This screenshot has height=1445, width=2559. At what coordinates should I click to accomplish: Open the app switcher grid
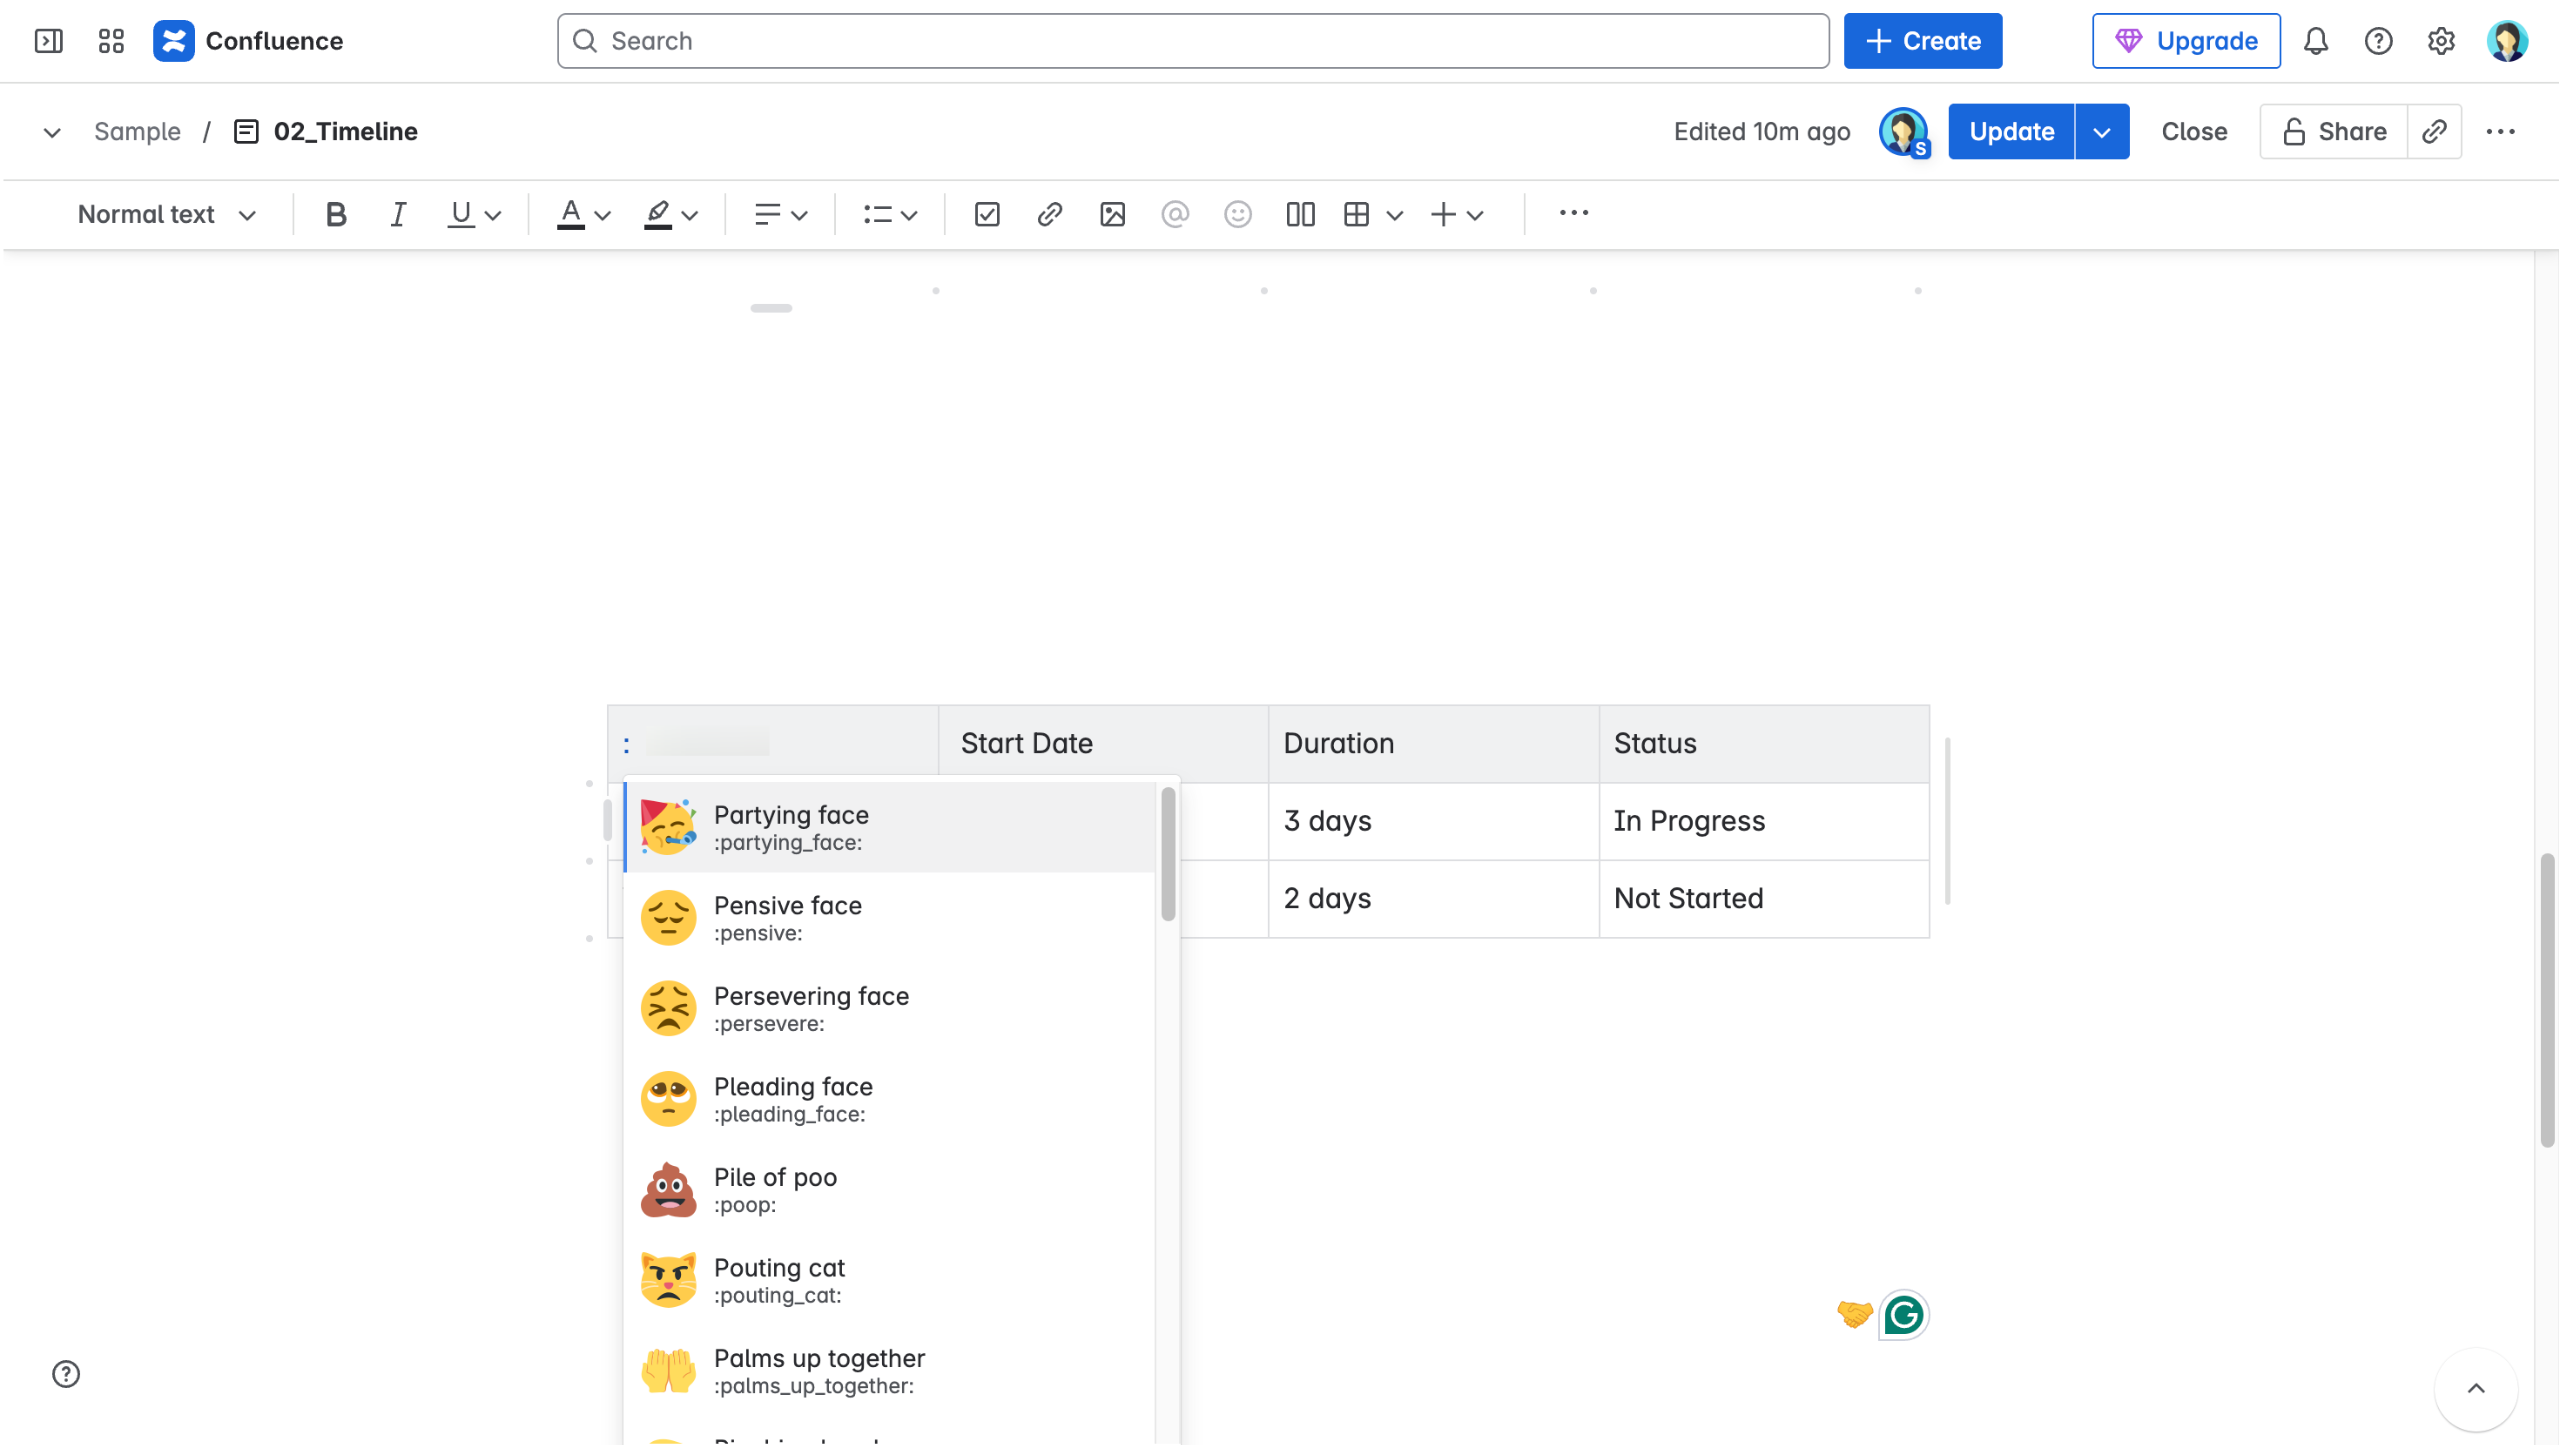[x=111, y=41]
